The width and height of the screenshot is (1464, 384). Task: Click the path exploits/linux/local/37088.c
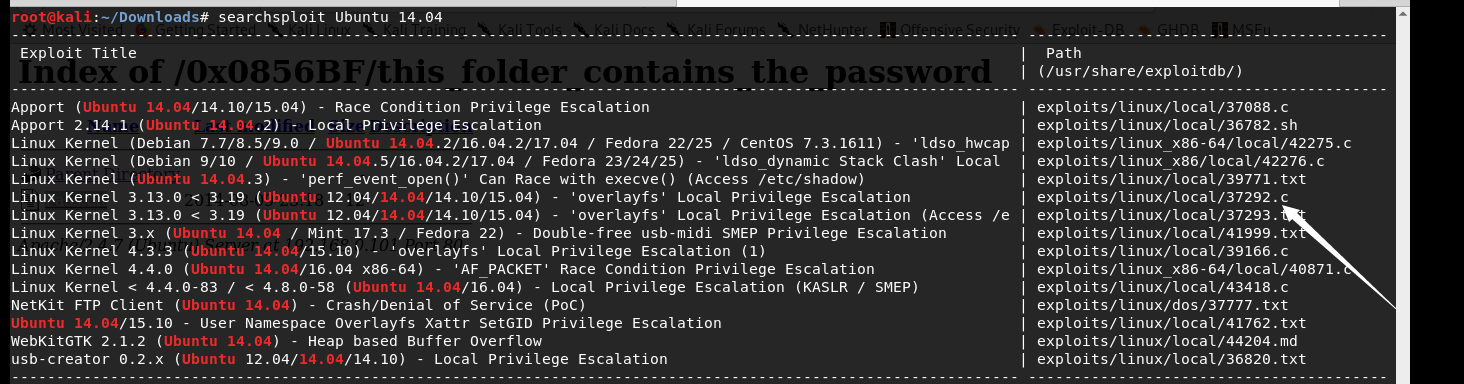coord(1162,107)
